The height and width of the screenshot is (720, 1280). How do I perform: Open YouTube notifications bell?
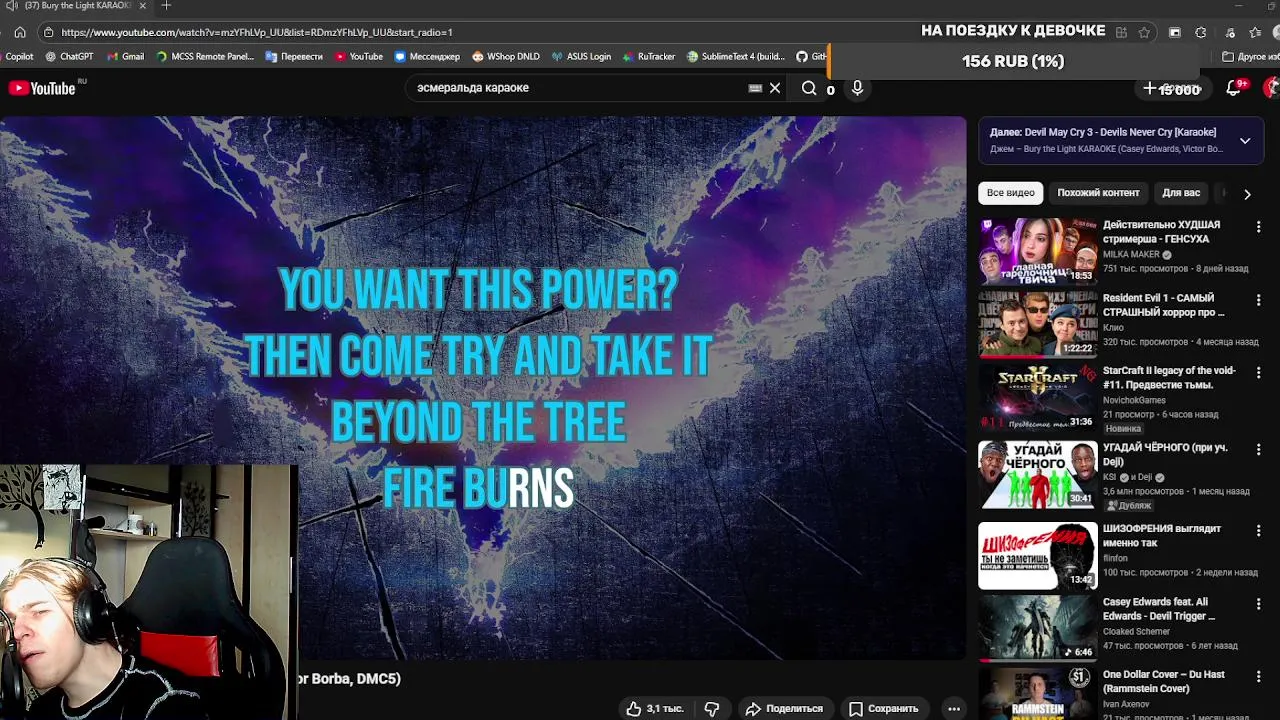1233,88
